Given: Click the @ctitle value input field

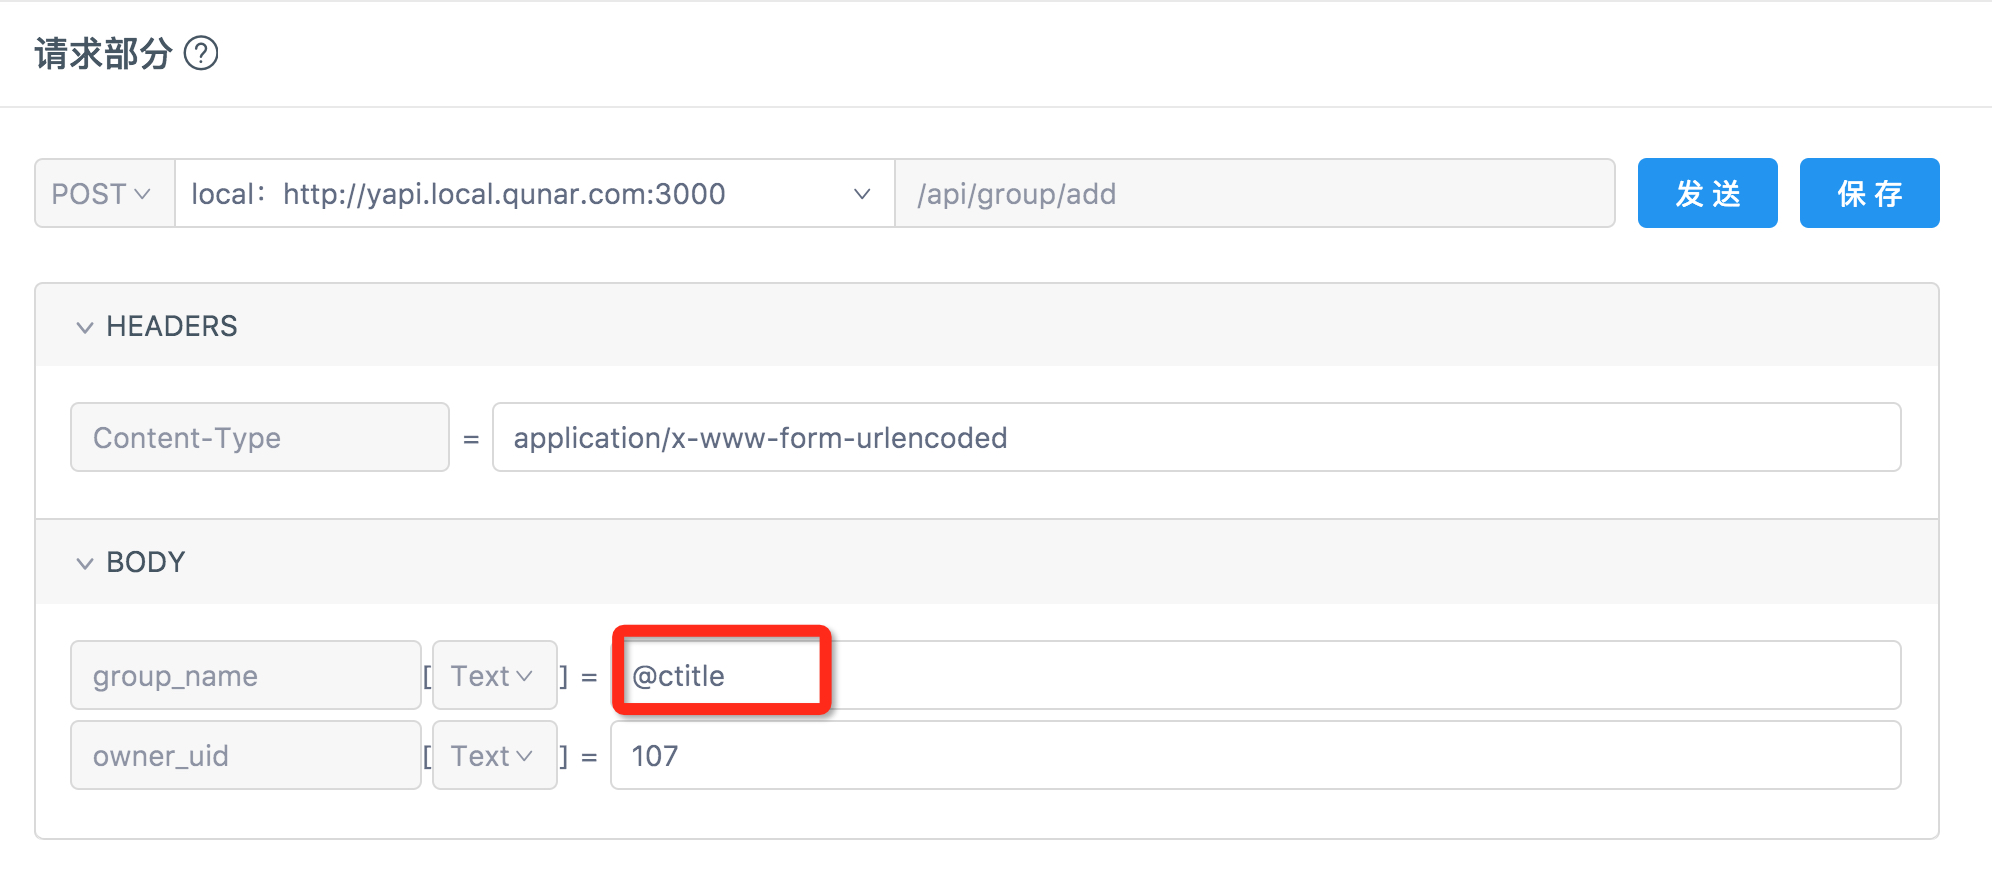Looking at the screenshot, I should click(x=1254, y=676).
